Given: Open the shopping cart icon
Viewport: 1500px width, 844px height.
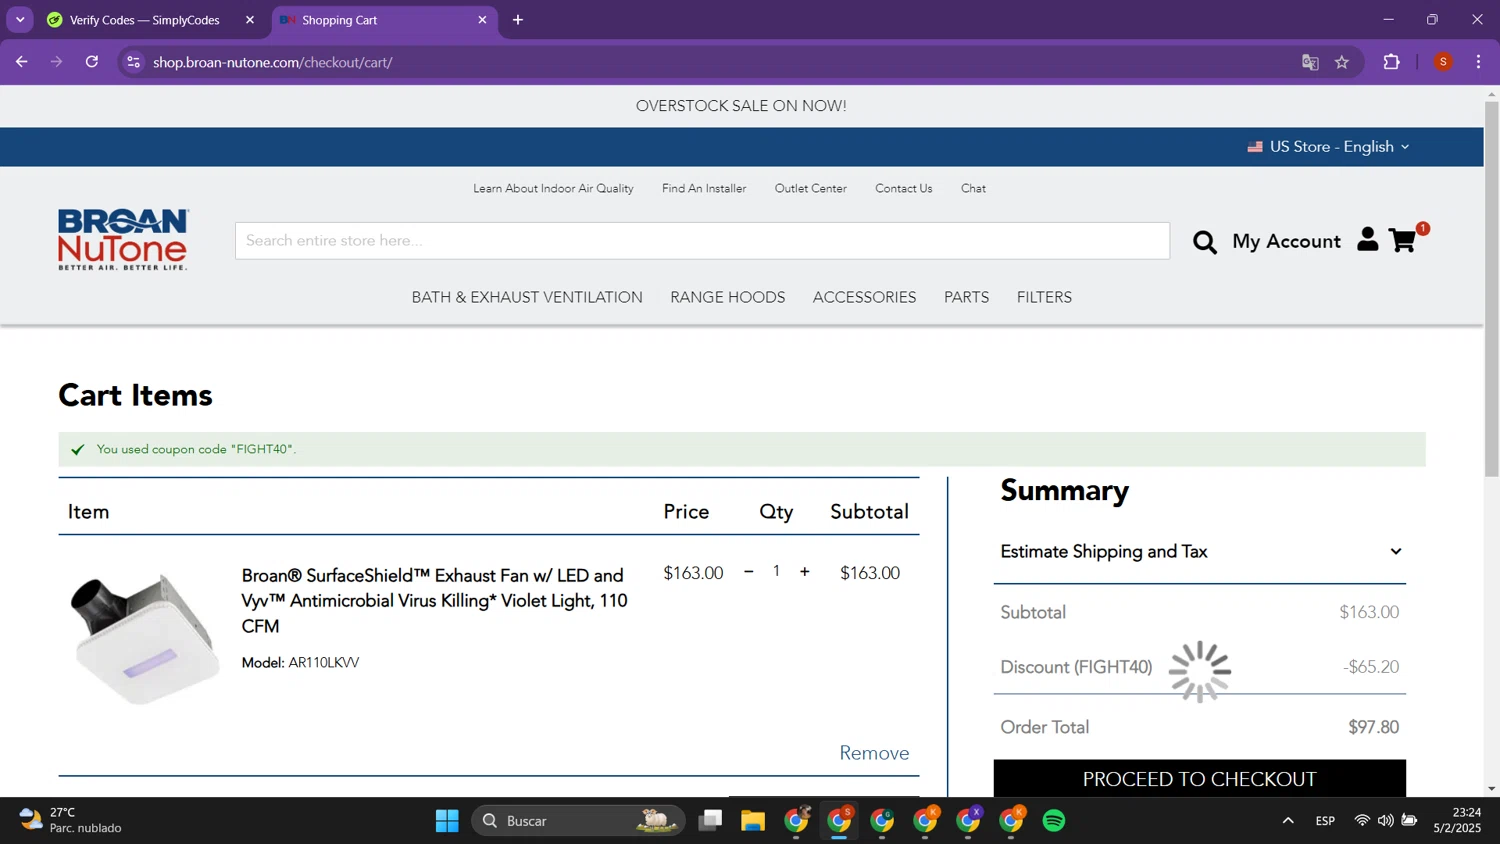Looking at the screenshot, I should (x=1402, y=240).
